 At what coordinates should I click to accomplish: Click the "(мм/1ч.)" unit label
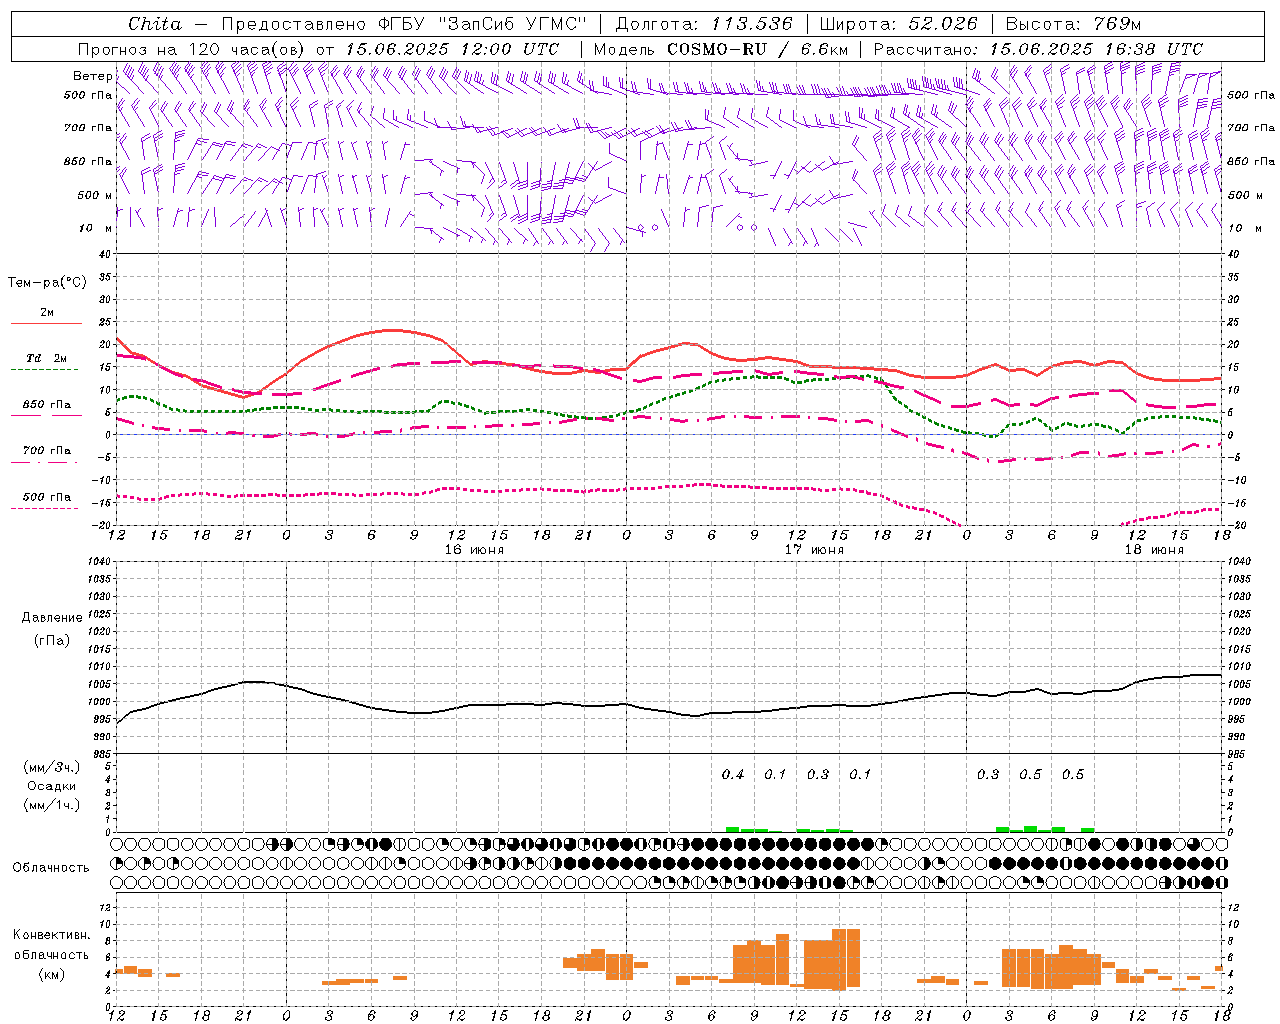[x=52, y=805]
